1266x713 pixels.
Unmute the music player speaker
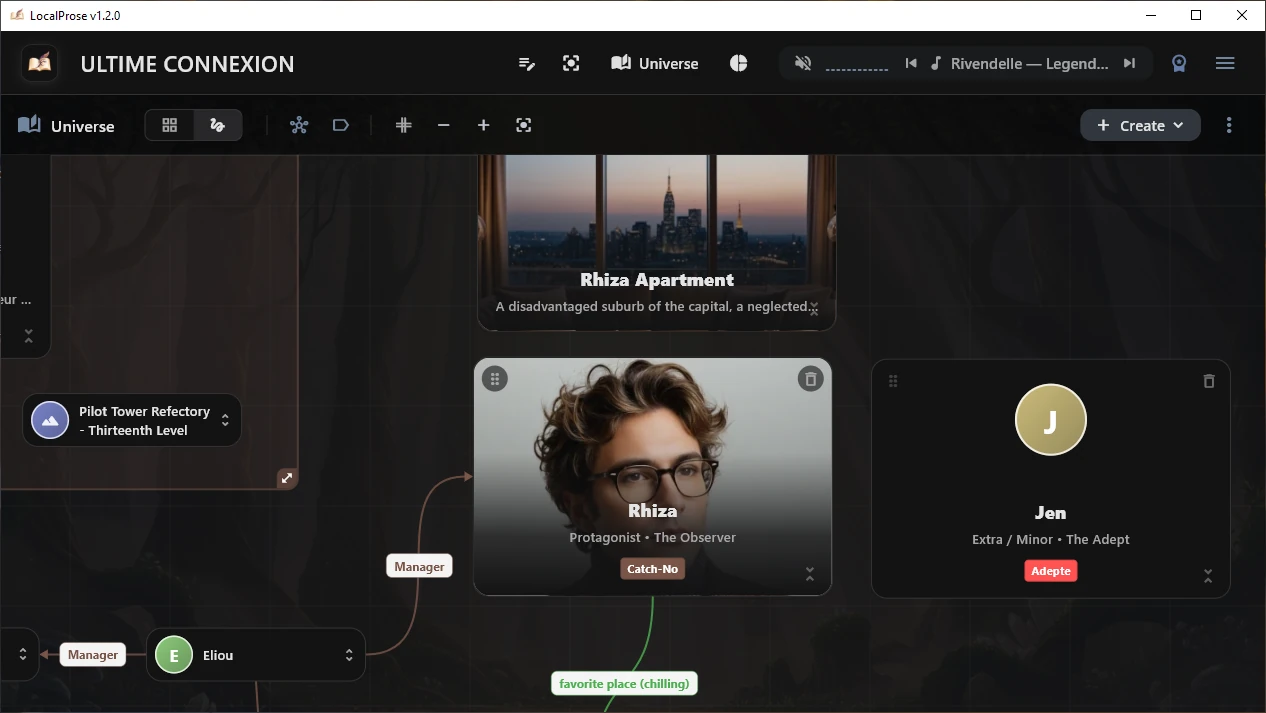(x=803, y=62)
